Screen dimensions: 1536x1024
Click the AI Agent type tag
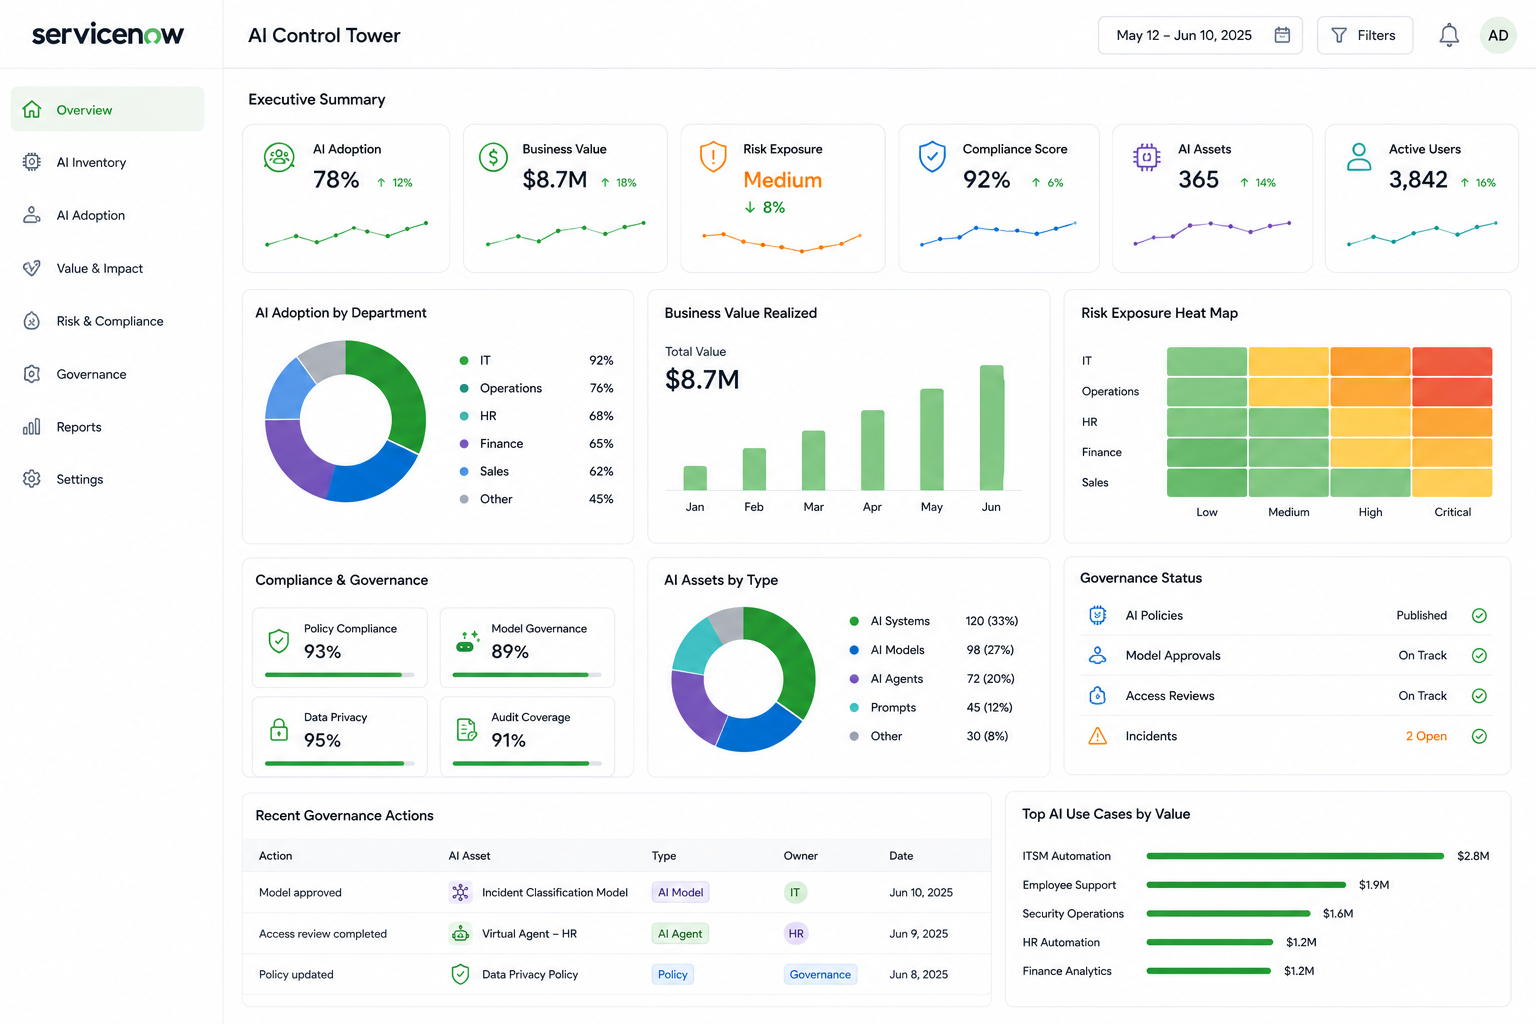click(x=680, y=933)
